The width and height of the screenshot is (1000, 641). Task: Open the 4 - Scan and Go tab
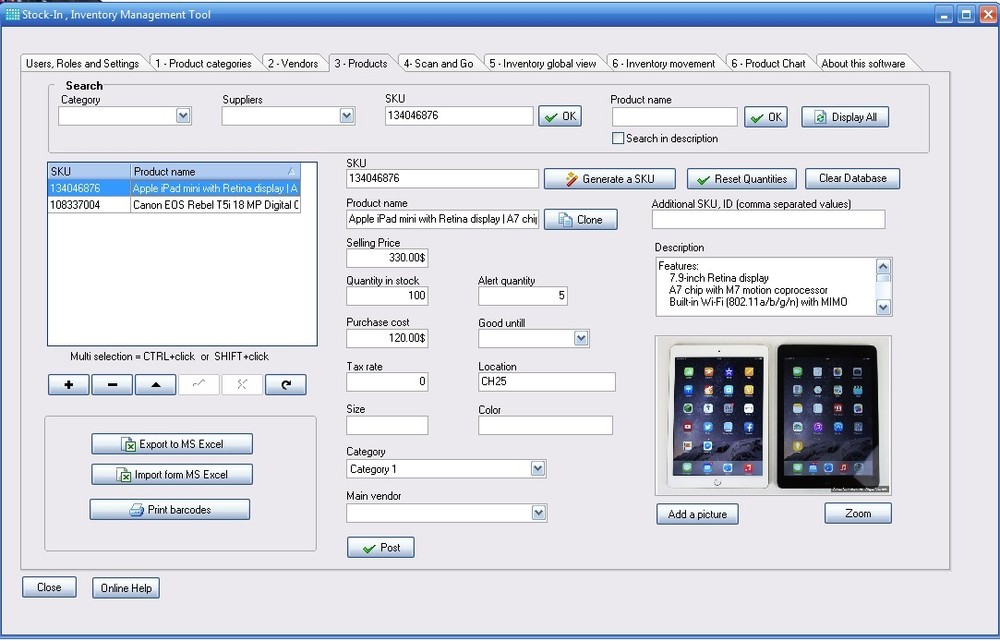tap(438, 62)
